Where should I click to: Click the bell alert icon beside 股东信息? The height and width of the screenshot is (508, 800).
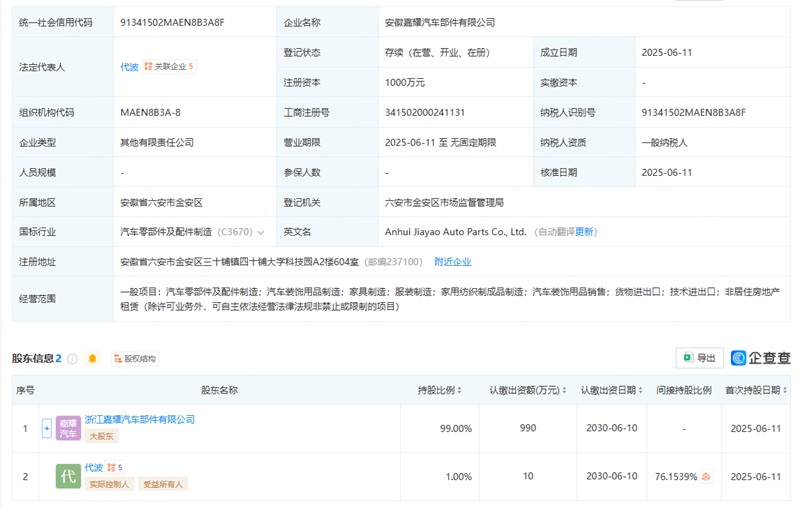[x=92, y=359]
